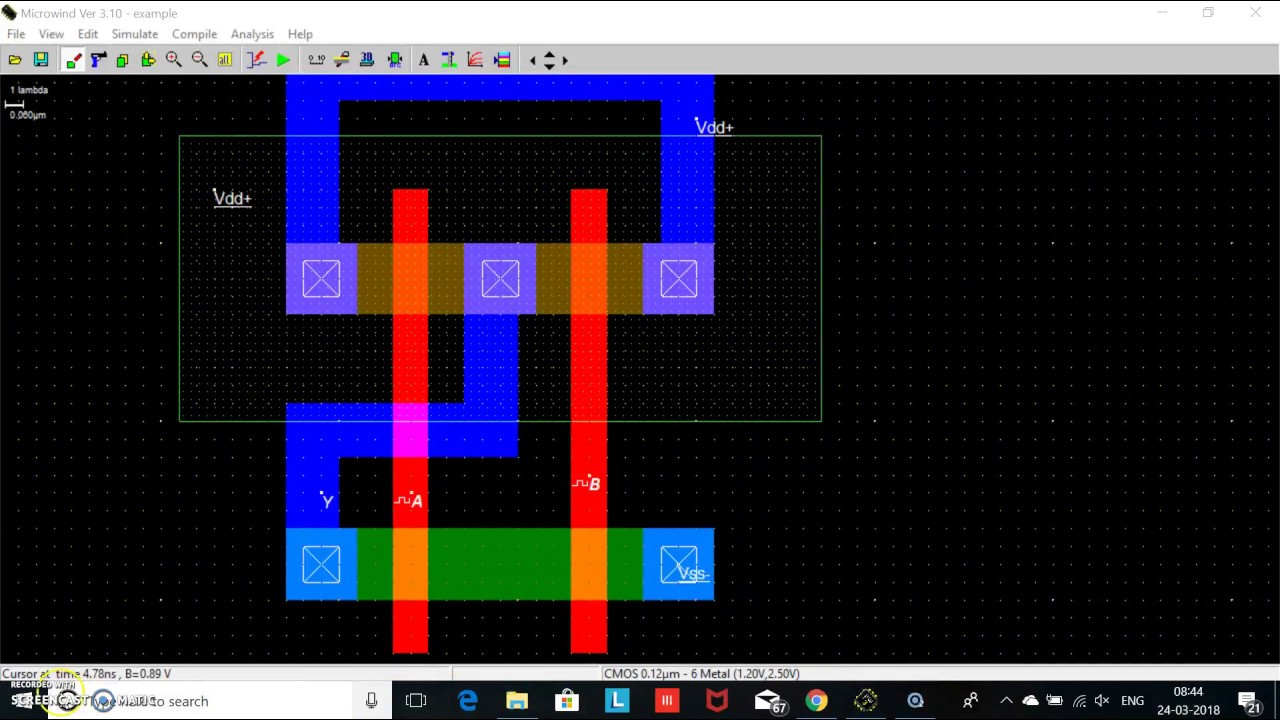The image size is (1280, 720).
Task: Open the 2D process cross-section view
Action: point(342,60)
